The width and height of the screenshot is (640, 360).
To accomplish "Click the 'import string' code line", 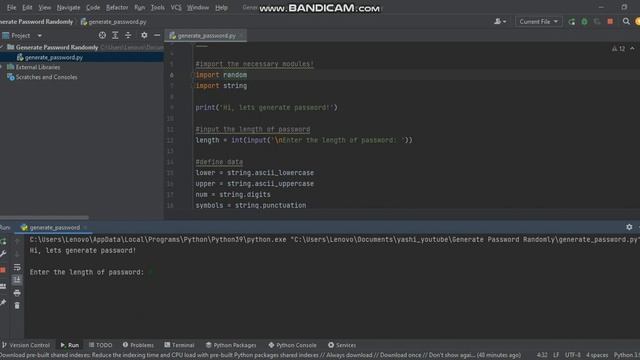I will (221, 86).
